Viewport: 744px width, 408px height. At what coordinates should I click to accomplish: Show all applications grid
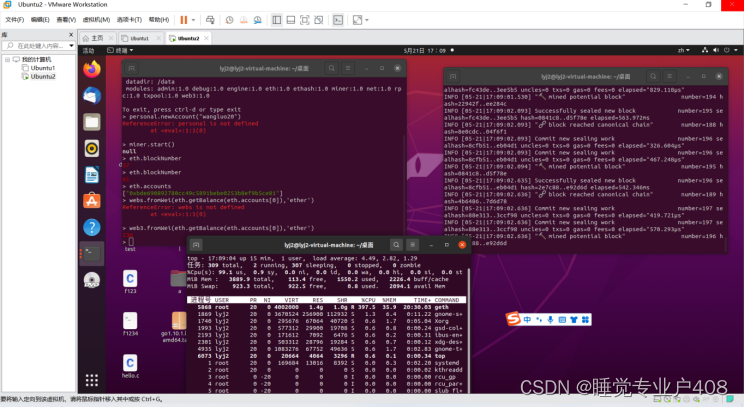(x=92, y=380)
